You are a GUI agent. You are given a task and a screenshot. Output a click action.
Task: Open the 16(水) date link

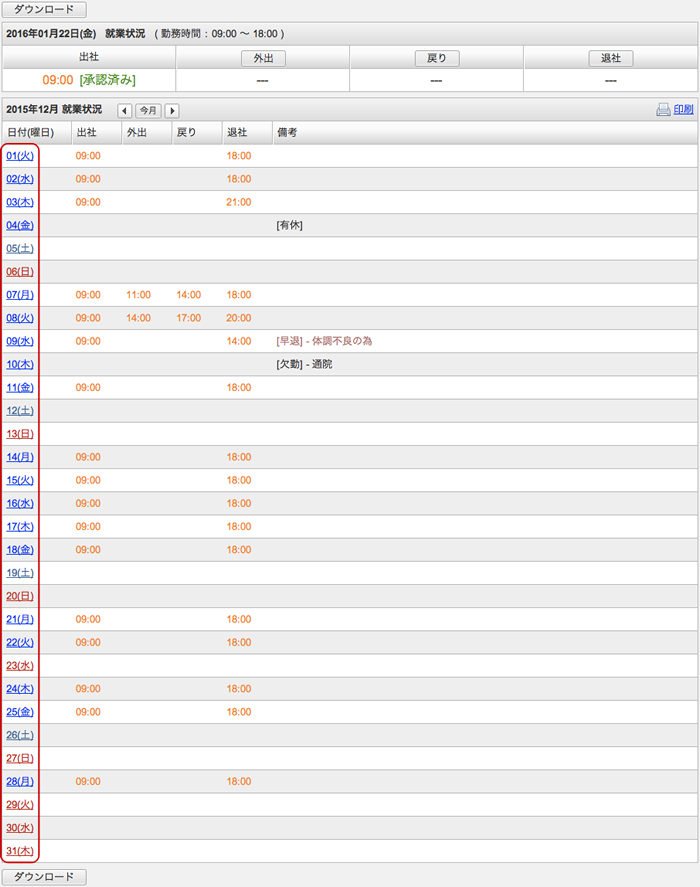point(20,503)
